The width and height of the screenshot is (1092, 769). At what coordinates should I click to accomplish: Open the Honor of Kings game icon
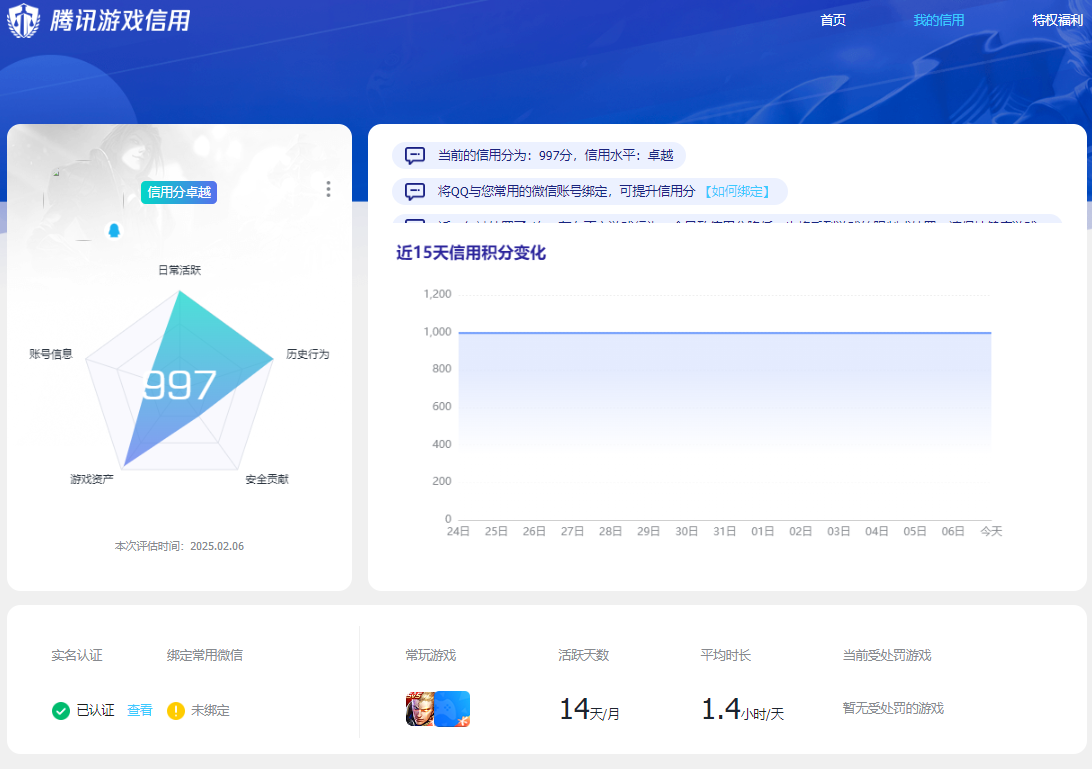(x=420, y=709)
